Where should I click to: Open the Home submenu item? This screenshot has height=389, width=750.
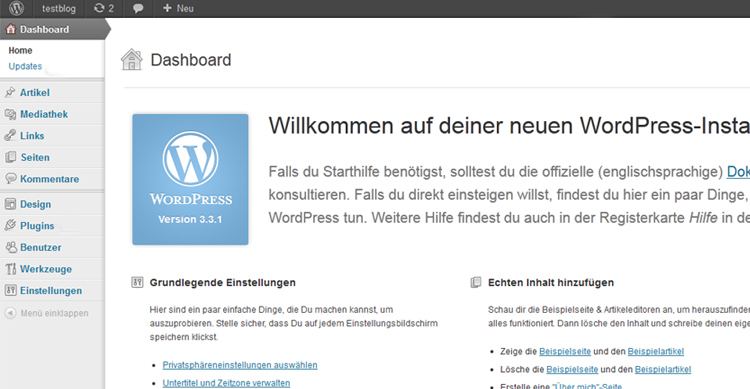pos(21,50)
